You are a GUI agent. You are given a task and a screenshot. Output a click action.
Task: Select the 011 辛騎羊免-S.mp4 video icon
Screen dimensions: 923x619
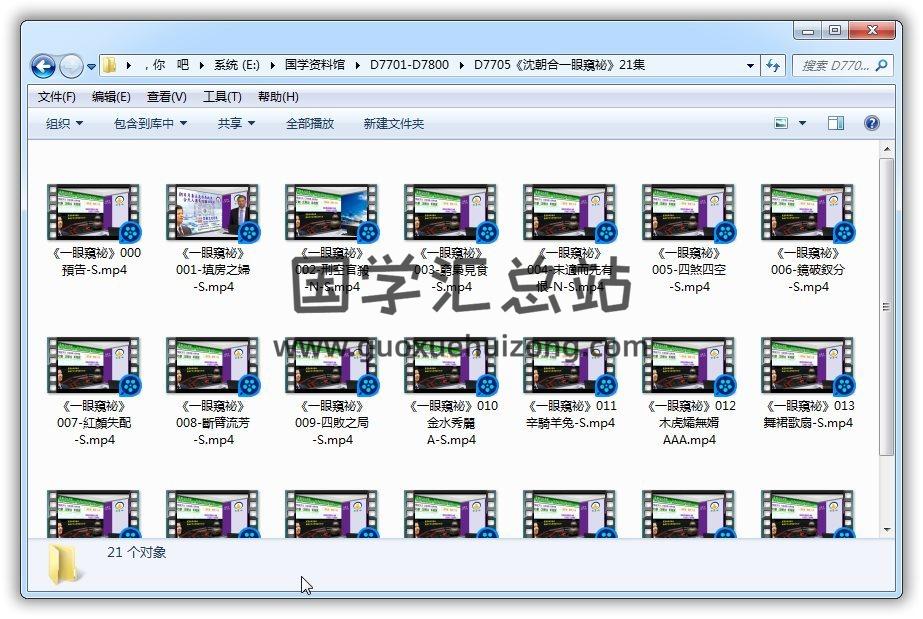pos(570,365)
